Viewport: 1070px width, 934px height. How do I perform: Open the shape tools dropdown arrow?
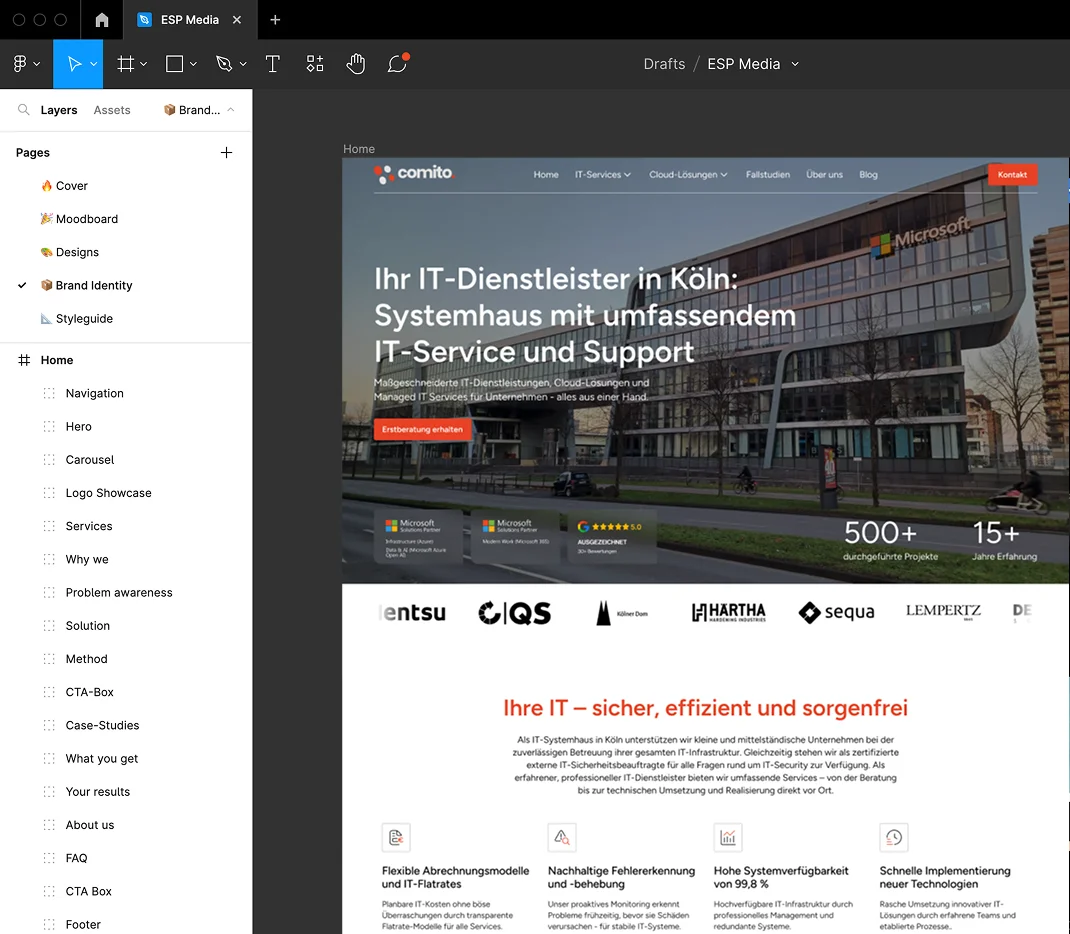point(193,64)
